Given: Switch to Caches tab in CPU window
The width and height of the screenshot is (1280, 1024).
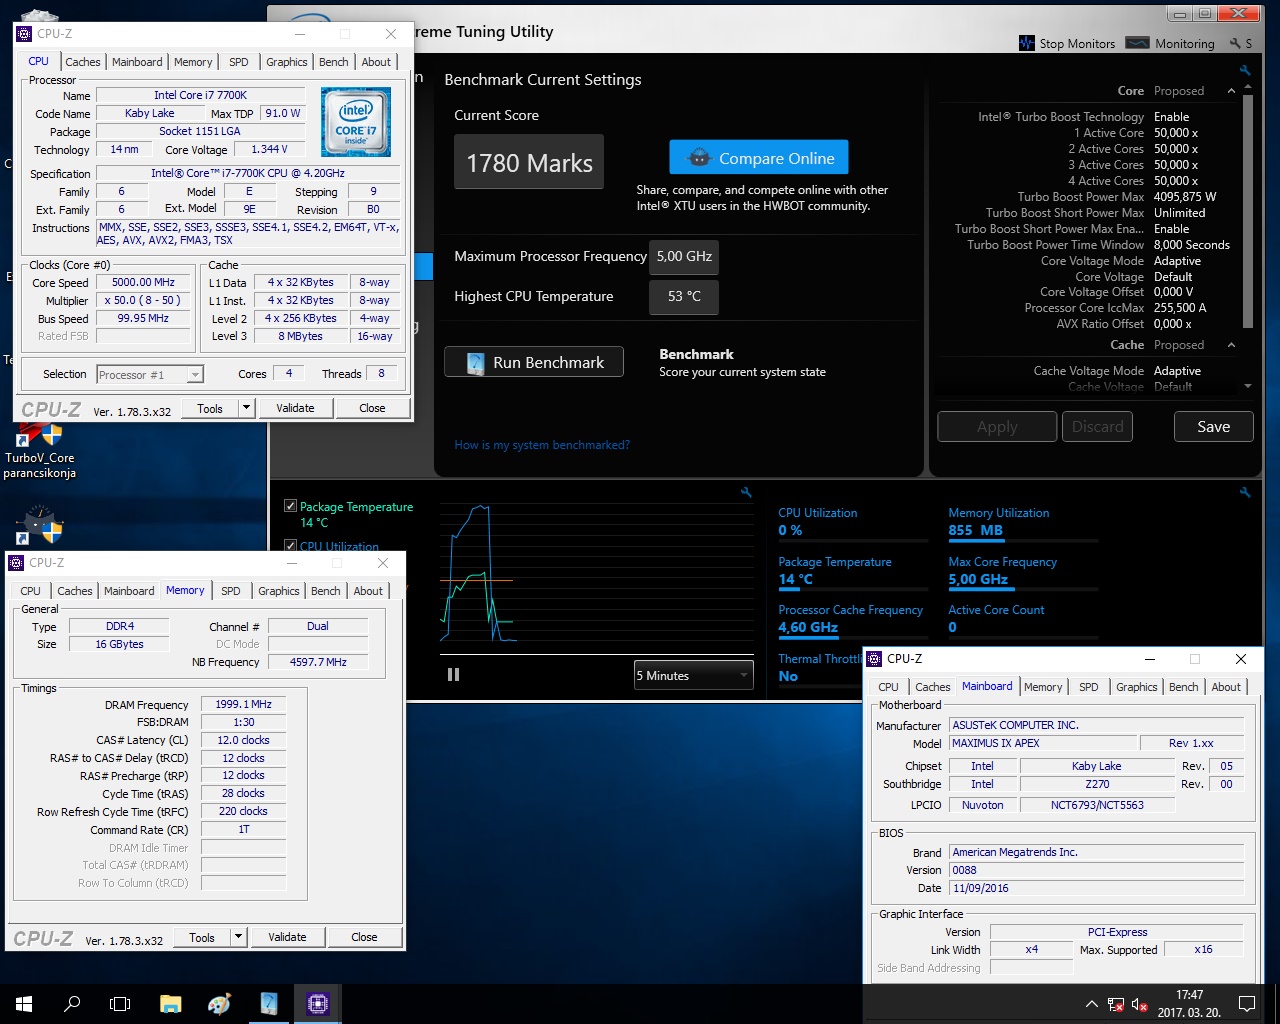Looking at the screenshot, I should (83, 62).
